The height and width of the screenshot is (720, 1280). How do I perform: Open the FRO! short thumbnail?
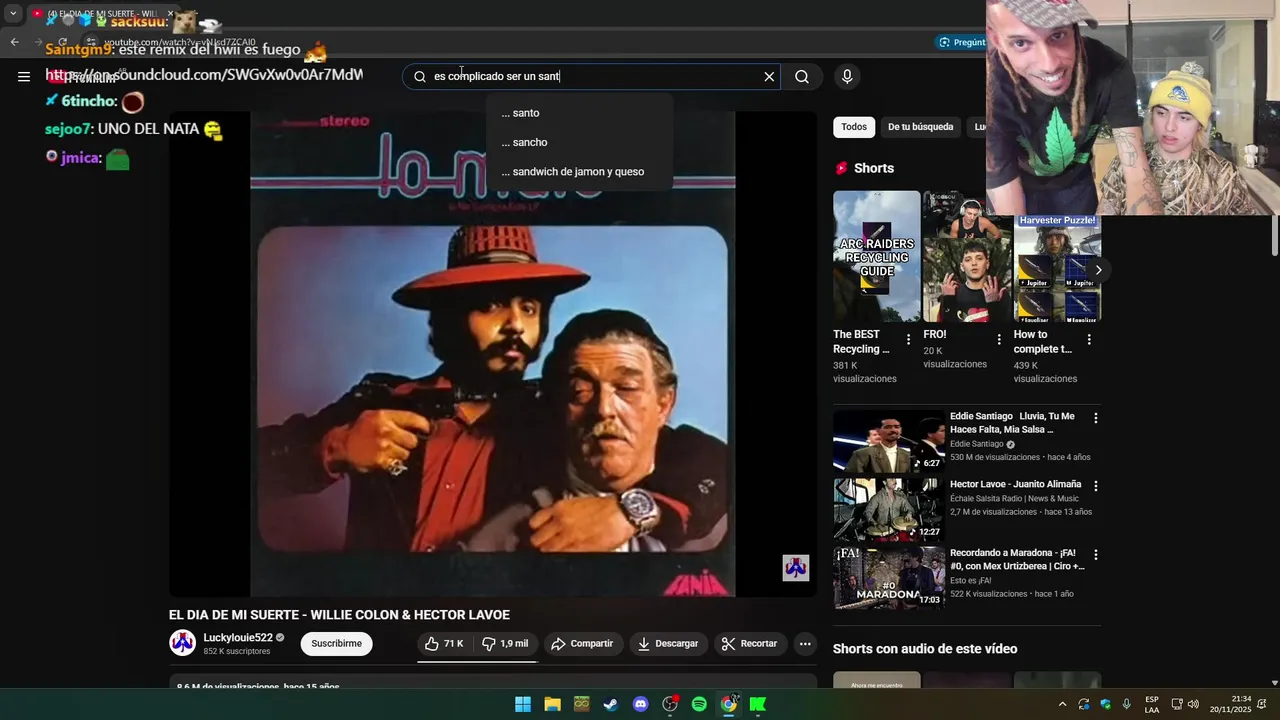click(967, 256)
